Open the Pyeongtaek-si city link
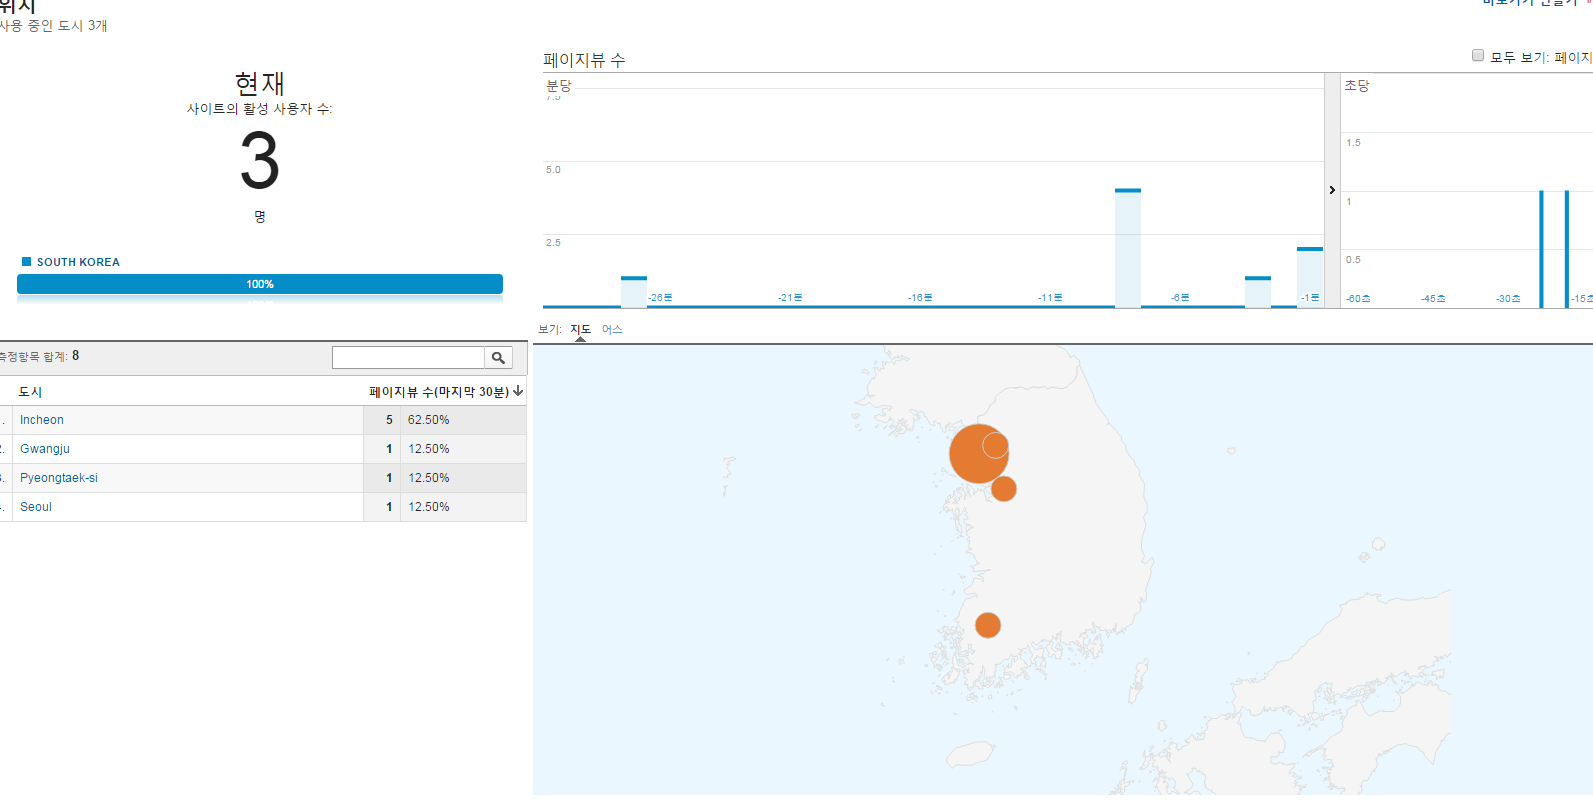 59,478
